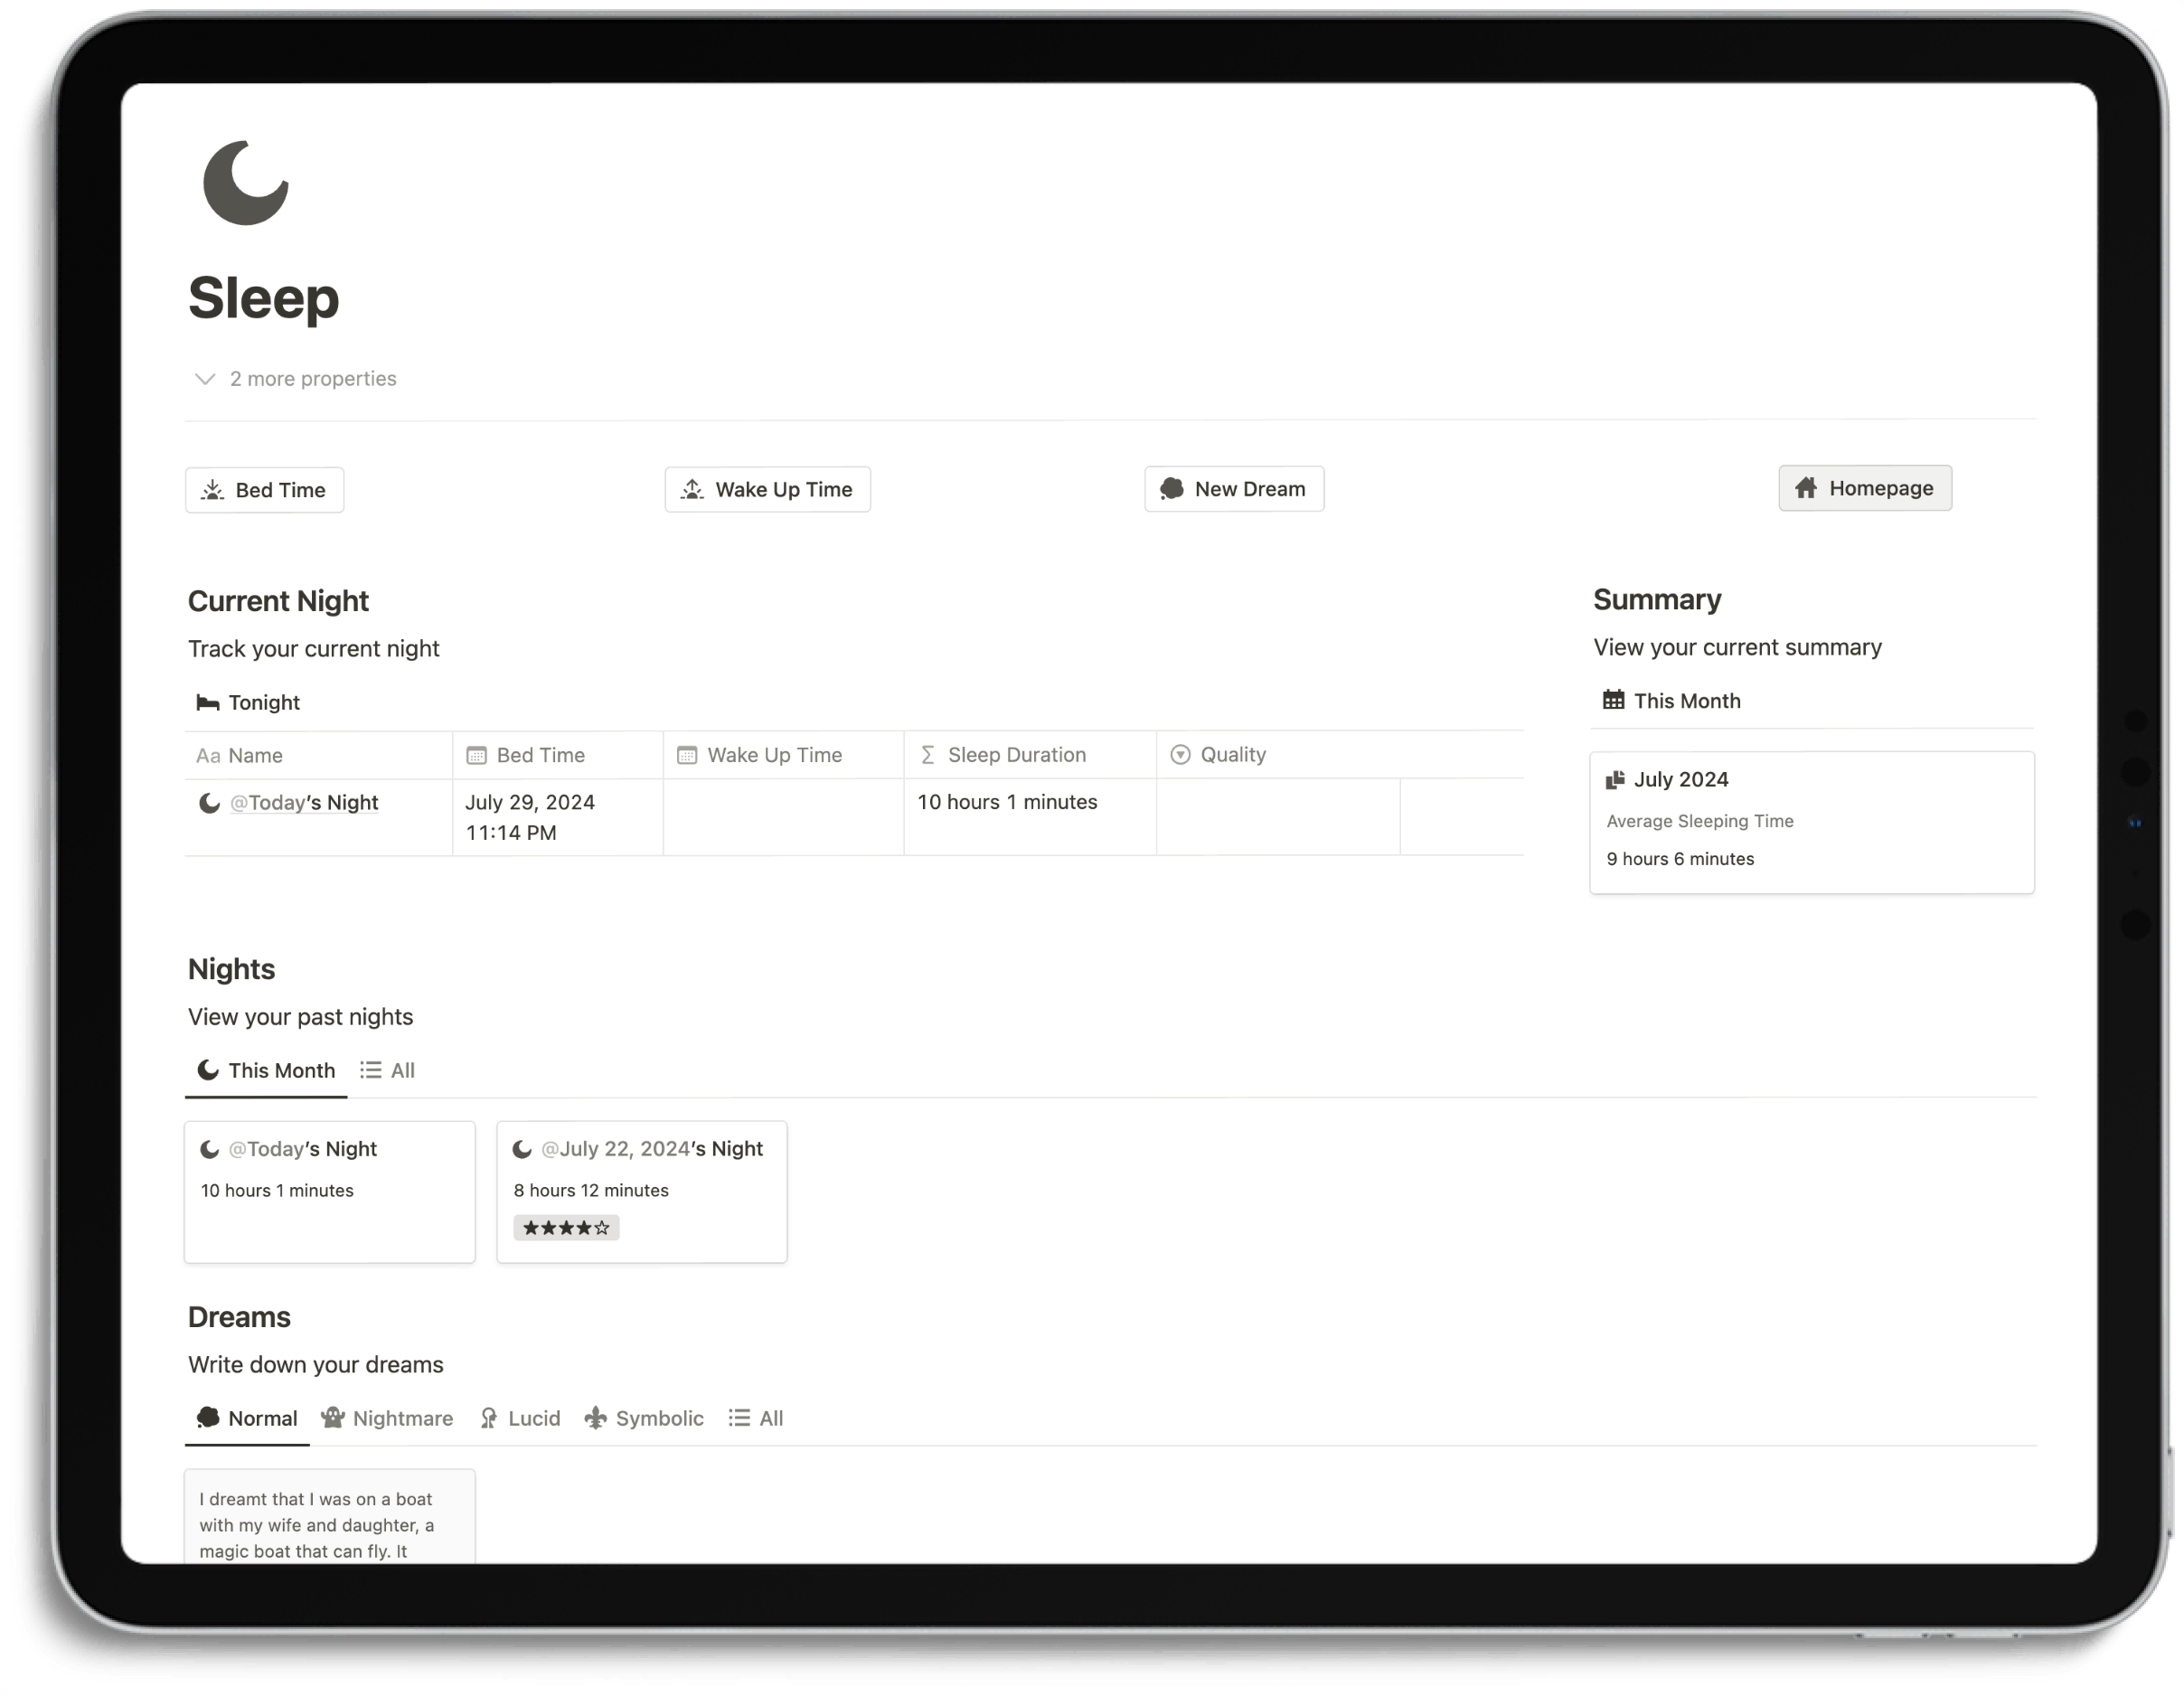Toggle the This Month nights filter
Image resolution: width=2184 pixels, height=1696 pixels.
coord(264,1070)
